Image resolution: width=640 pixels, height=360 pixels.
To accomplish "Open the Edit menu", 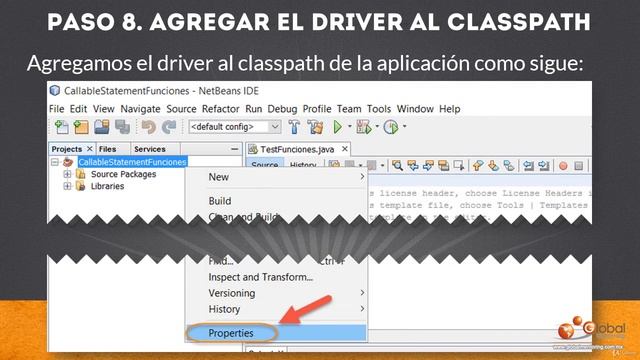I will 78,109.
